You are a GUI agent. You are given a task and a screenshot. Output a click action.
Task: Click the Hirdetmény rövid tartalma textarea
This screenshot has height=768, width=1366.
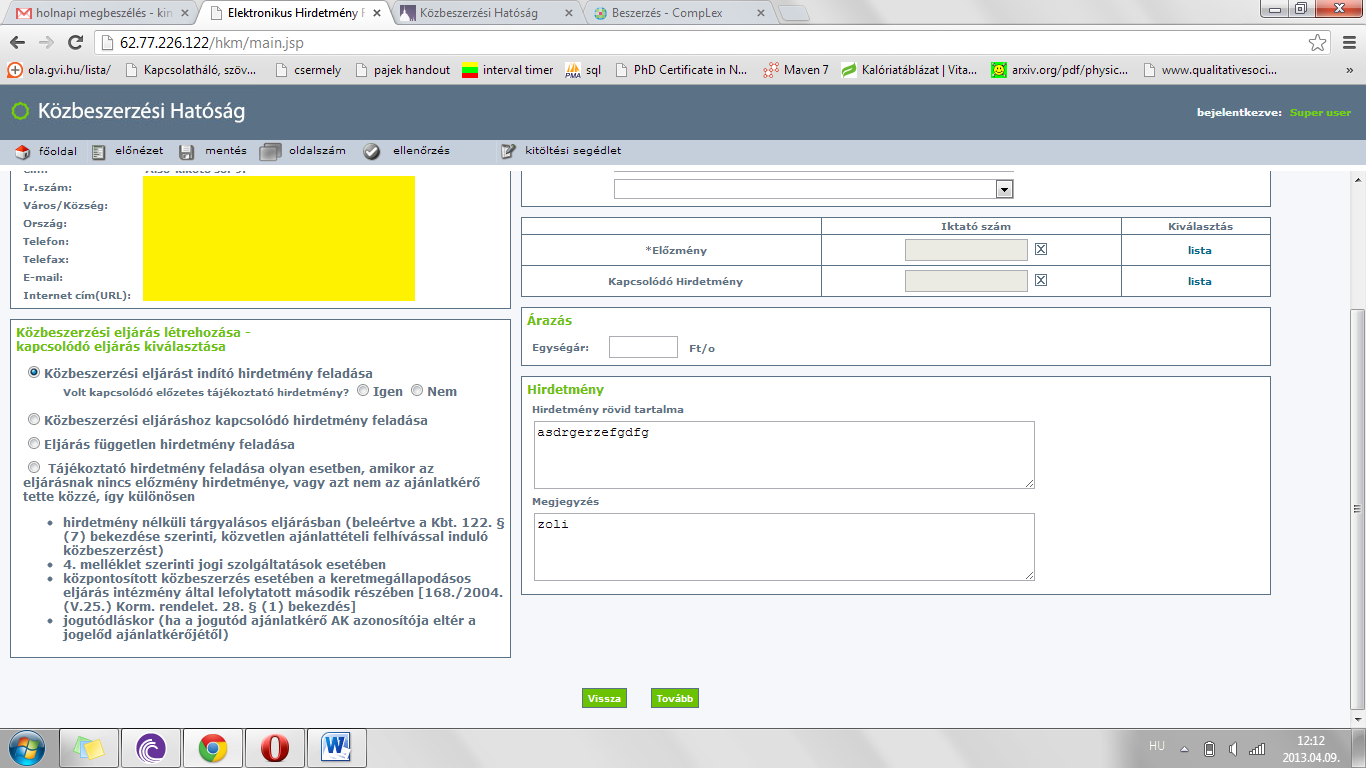784,455
